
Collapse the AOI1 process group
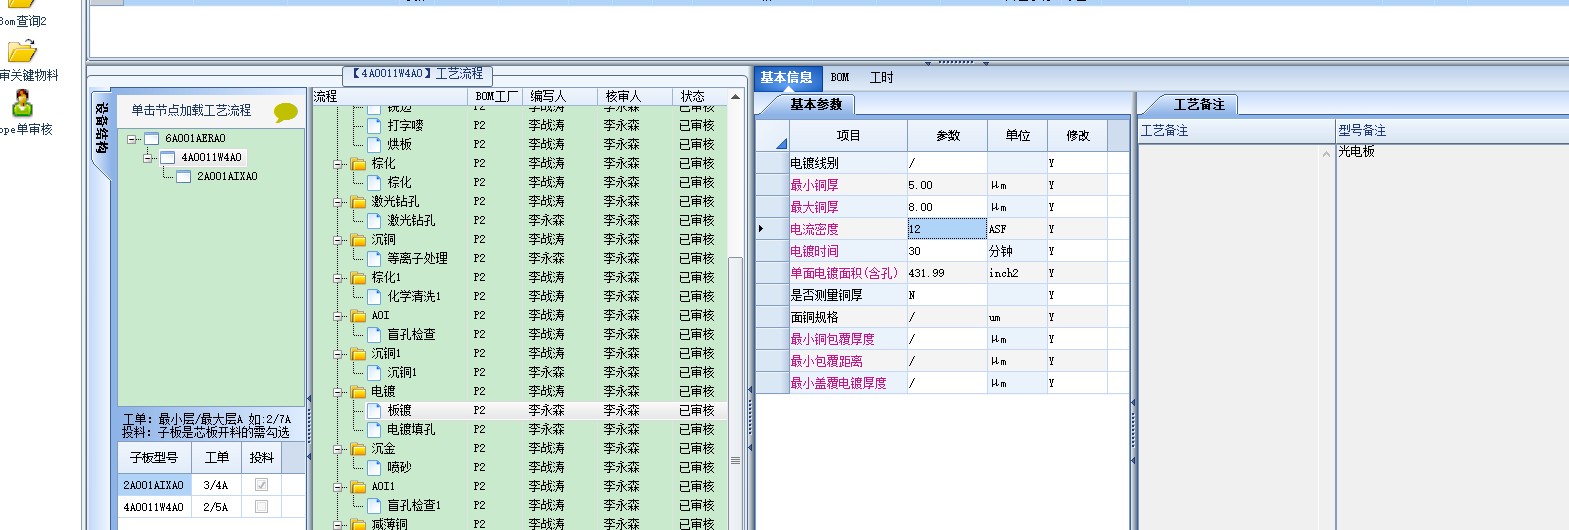(338, 487)
